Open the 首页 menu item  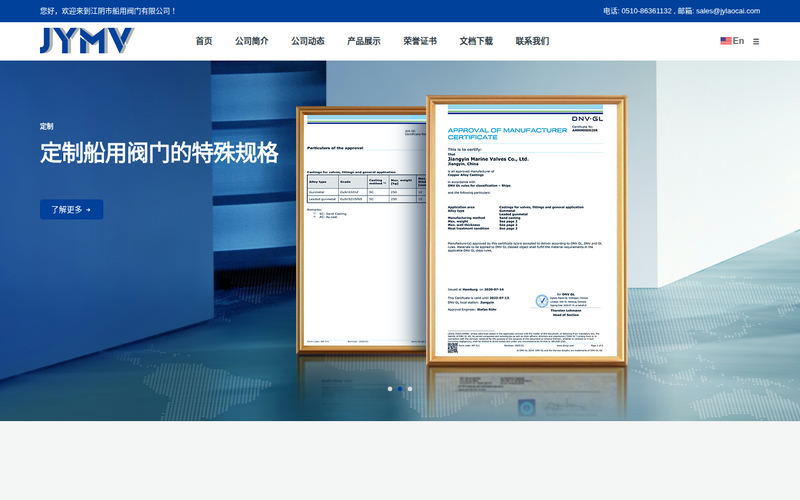pyautogui.click(x=204, y=41)
